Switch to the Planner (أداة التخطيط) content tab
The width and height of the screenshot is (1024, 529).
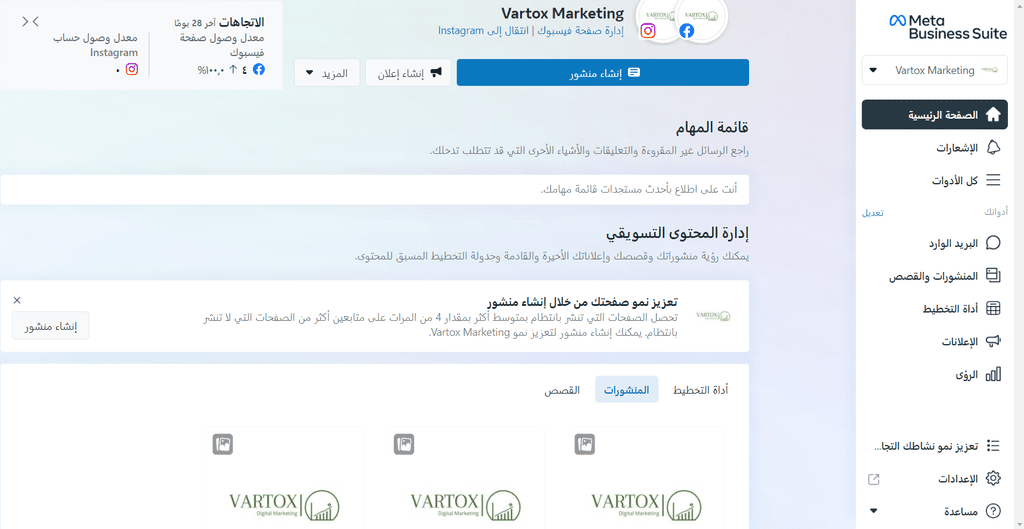(700, 391)
